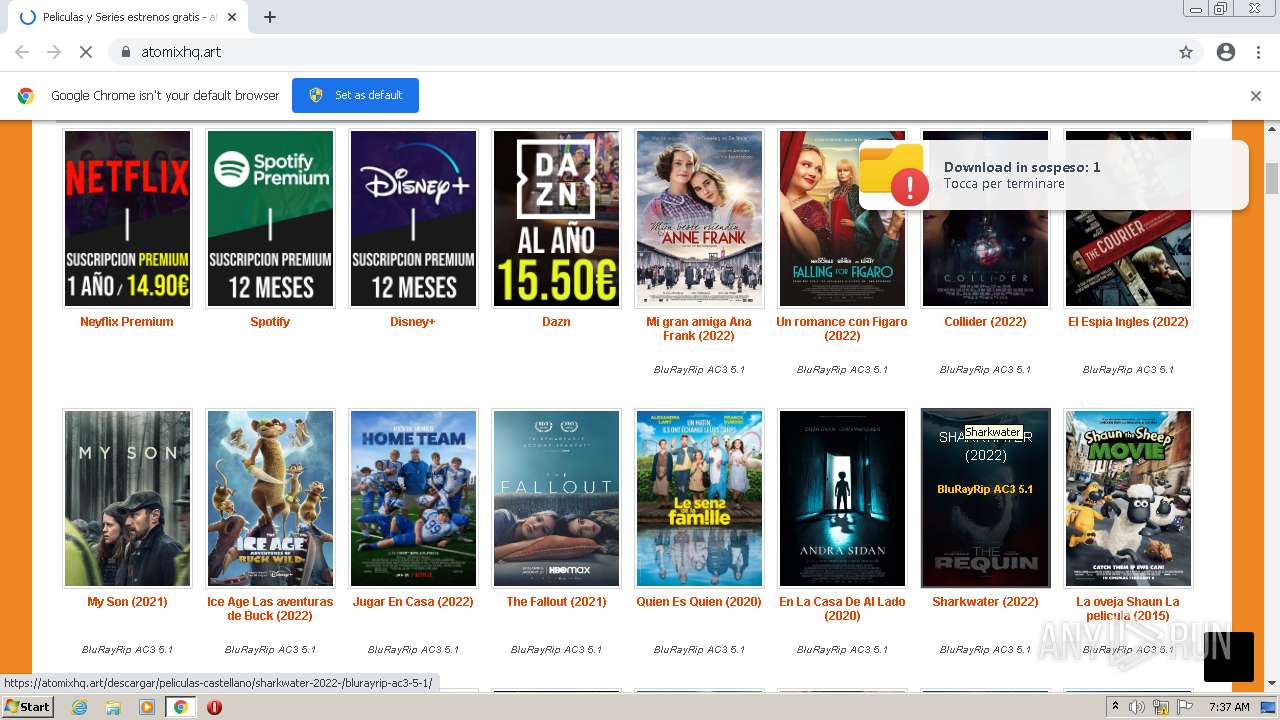Open Collider (2022) title link
The height and width of the screenshot is (720, 1280).
(985, 322)
